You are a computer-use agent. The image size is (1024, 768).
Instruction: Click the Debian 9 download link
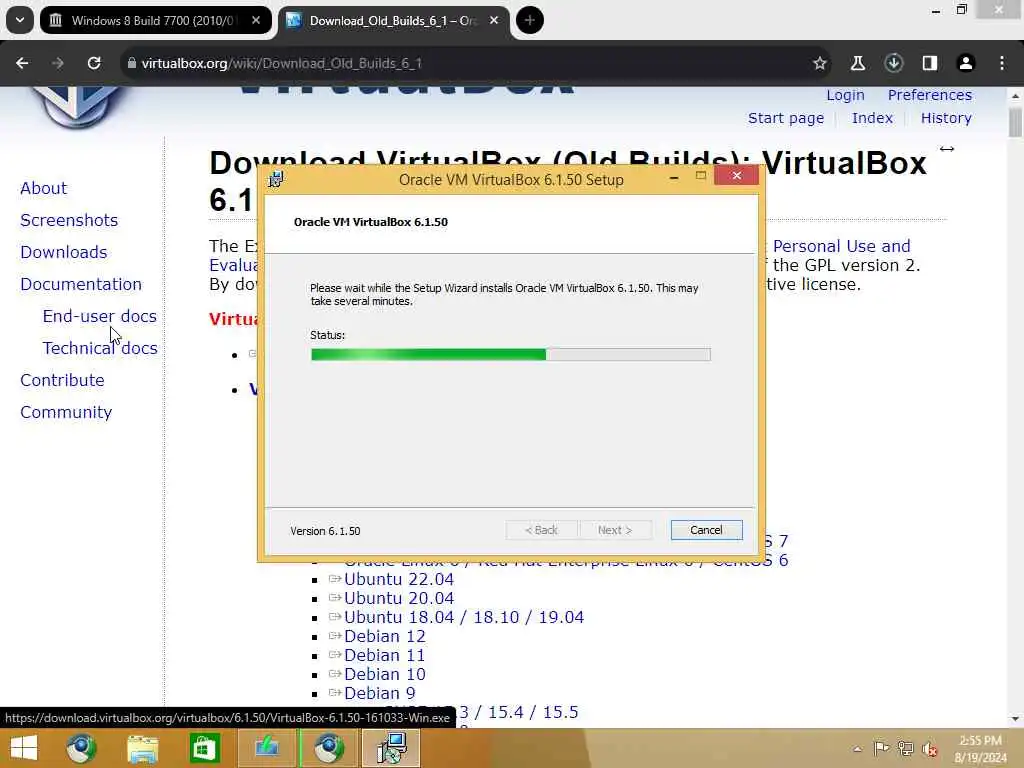coord(379,693)
